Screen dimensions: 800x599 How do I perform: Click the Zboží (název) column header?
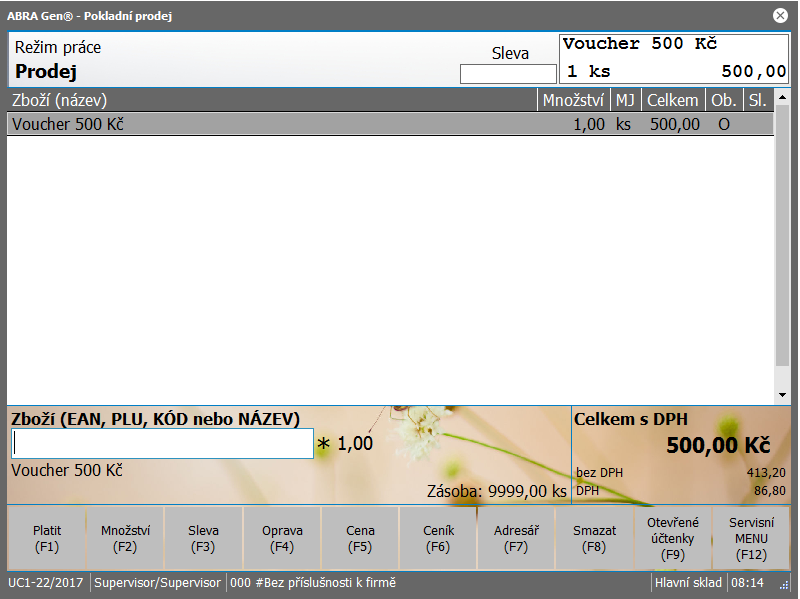tap(270, 100)
